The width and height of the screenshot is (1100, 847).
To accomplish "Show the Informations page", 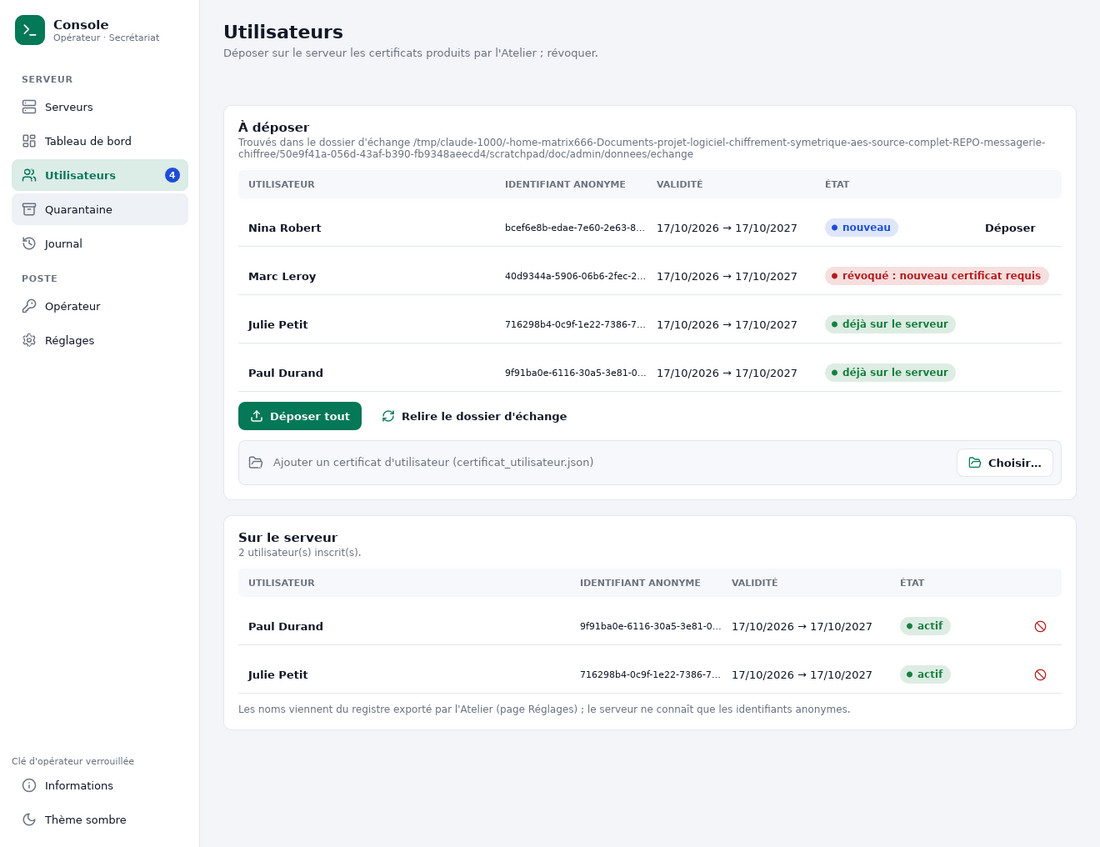I will (x=100, y=785).
